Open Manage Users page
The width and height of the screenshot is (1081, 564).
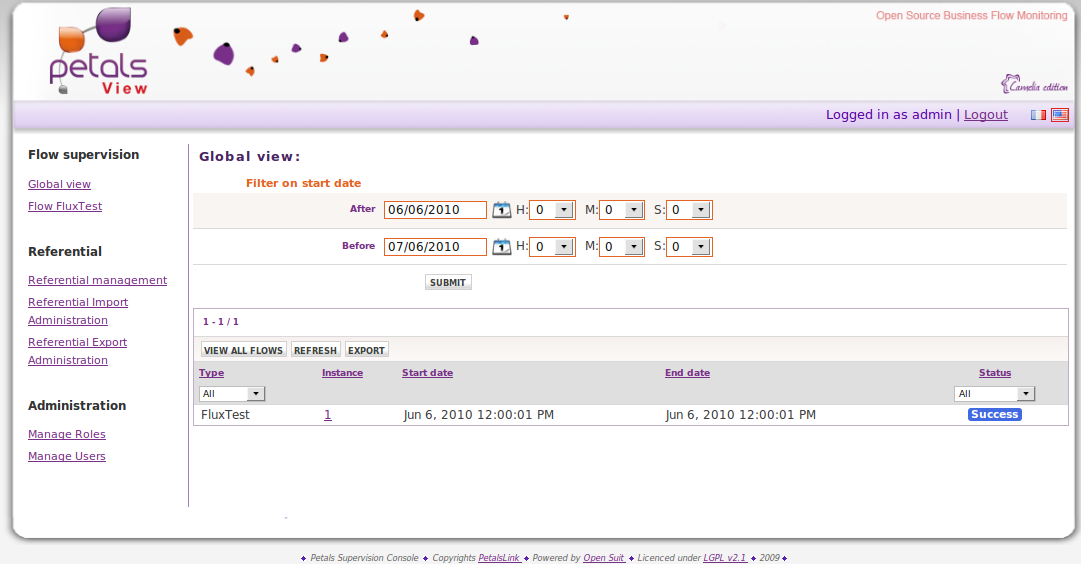coord(66,456)
